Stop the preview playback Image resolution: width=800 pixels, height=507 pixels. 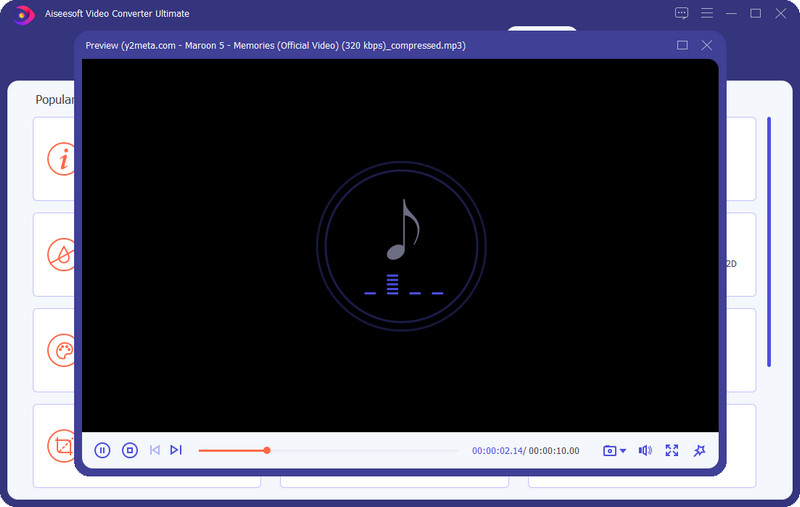coord(130,450)
